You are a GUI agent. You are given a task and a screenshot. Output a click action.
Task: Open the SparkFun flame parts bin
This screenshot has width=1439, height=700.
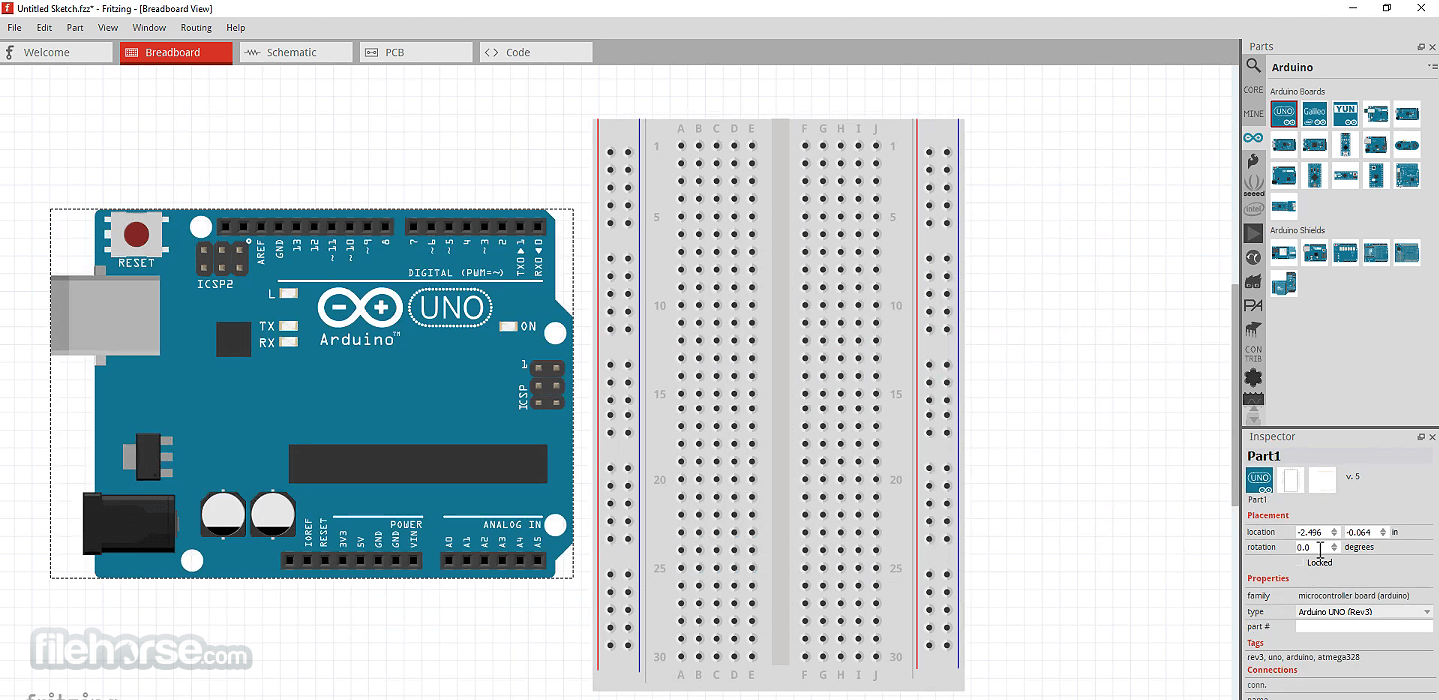tap(1253, 161)
